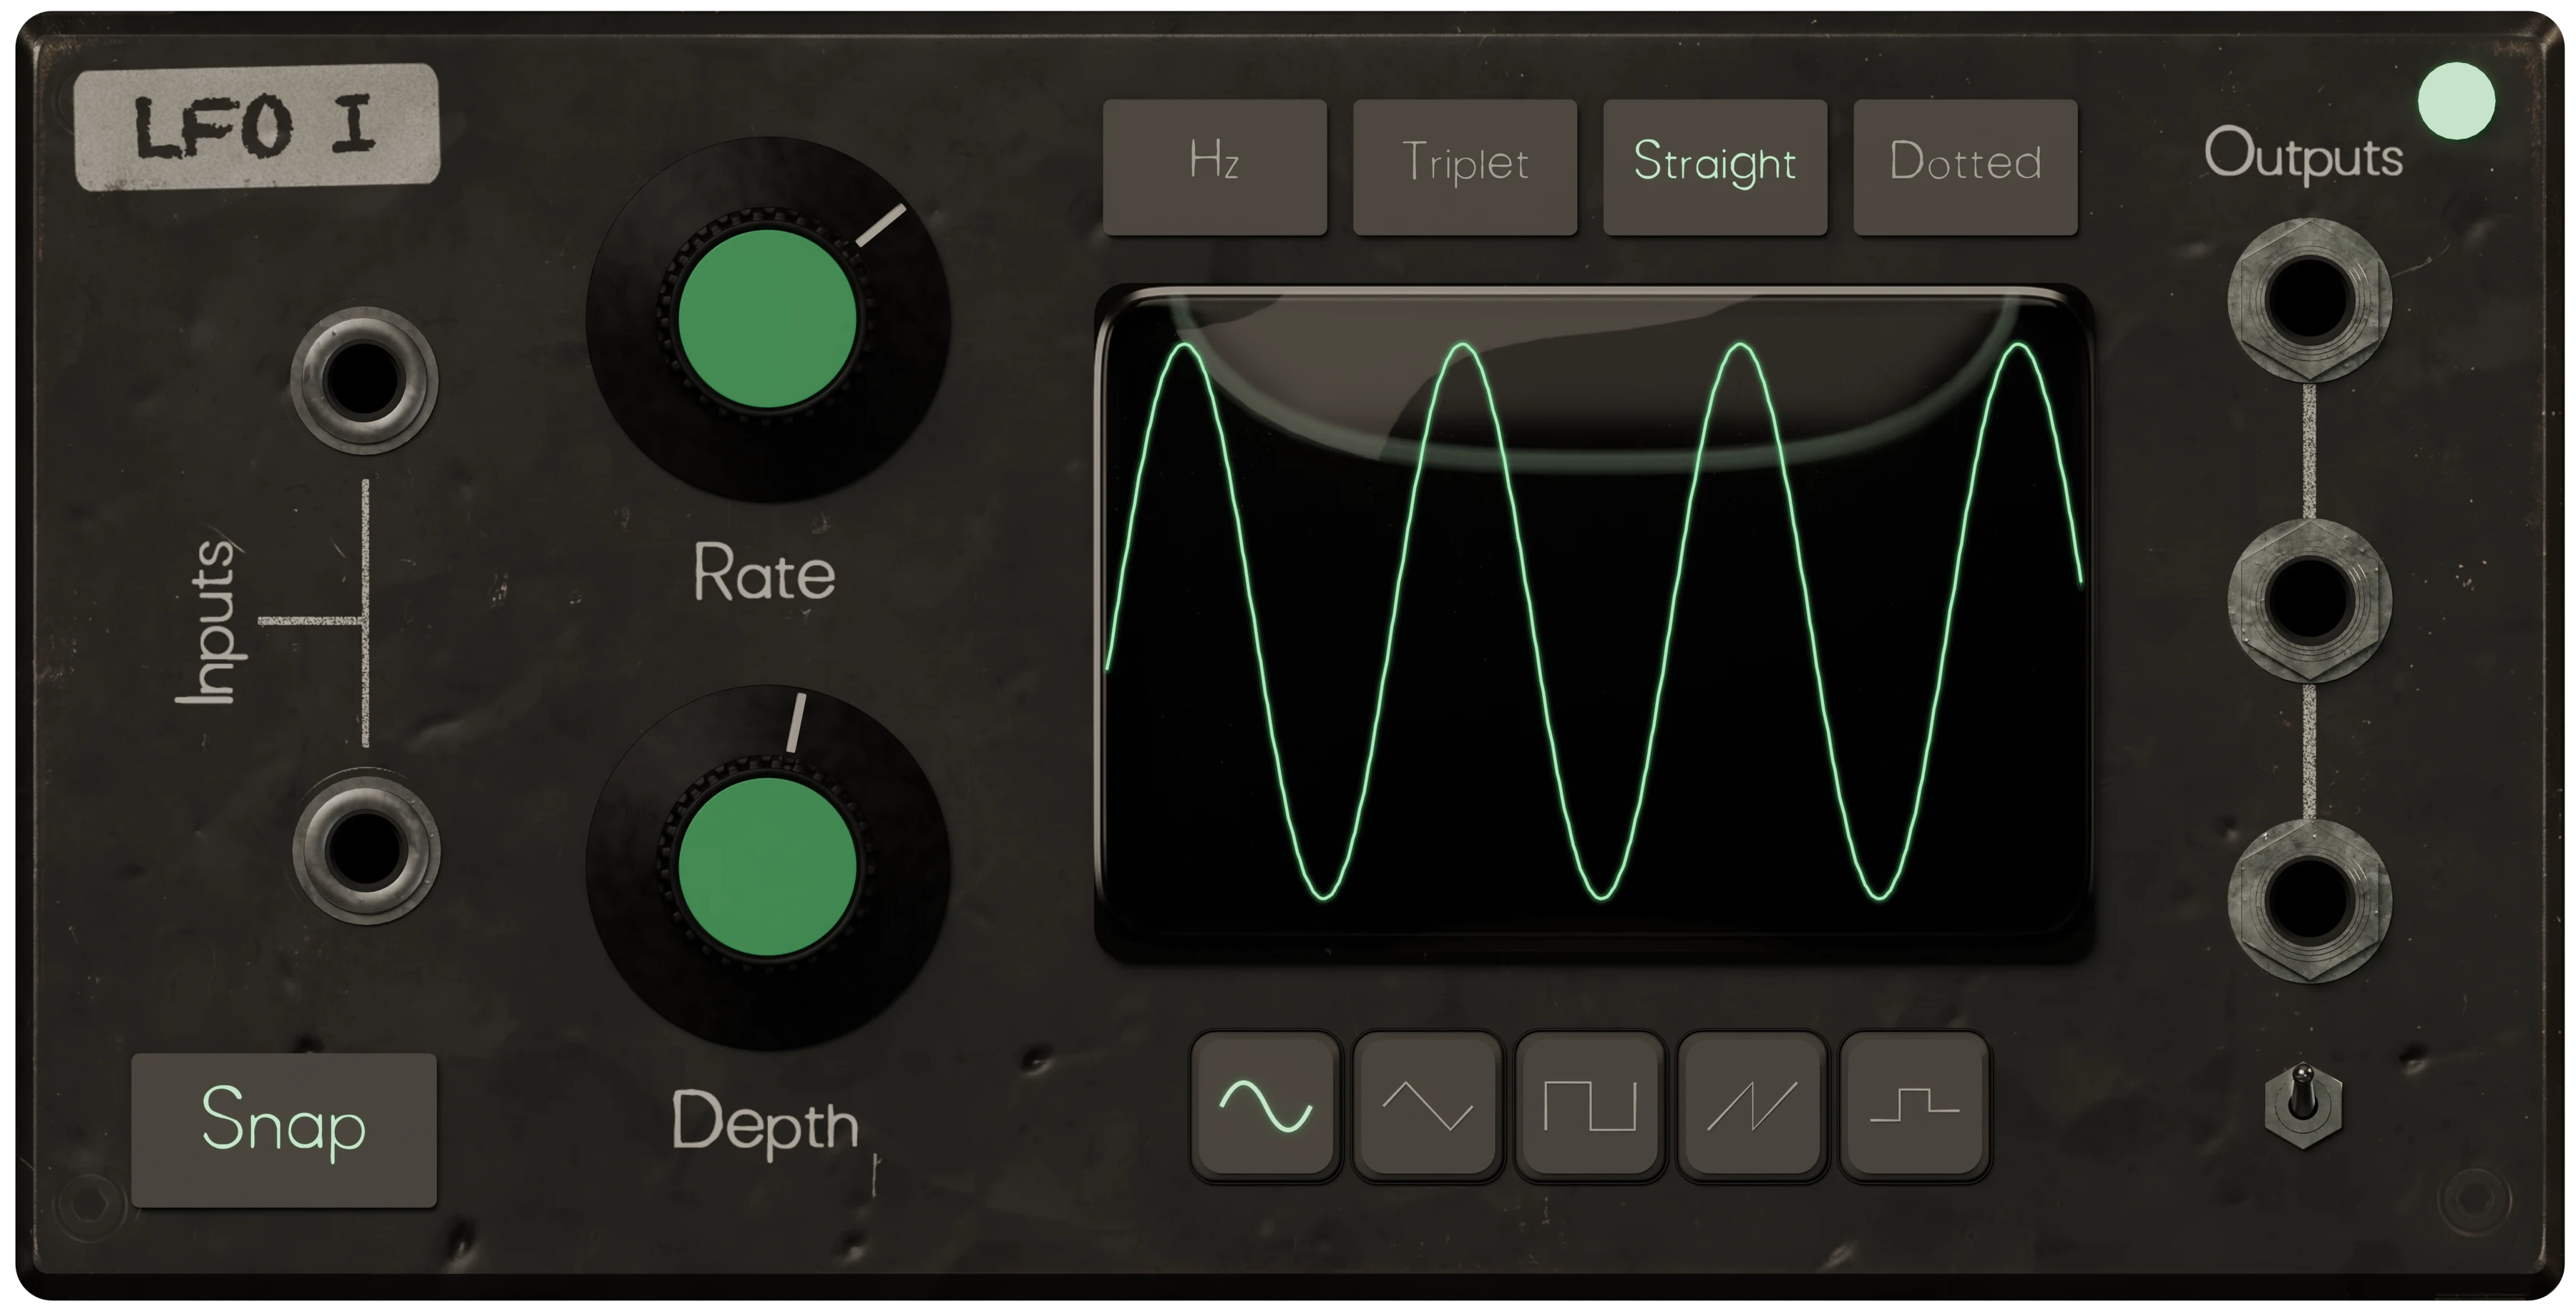Click the Rate label text
2576x1307 pixels.
(x=764, y=573)
